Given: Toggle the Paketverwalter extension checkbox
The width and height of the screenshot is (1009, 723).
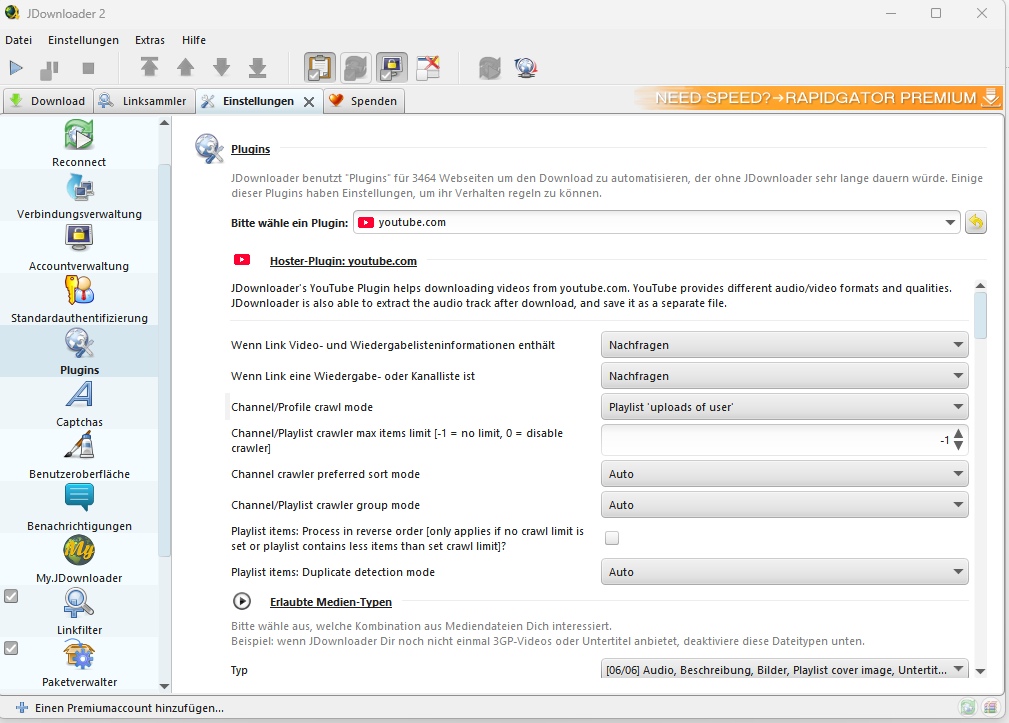Looking at the screenshot, I should [x=11, y=648].
